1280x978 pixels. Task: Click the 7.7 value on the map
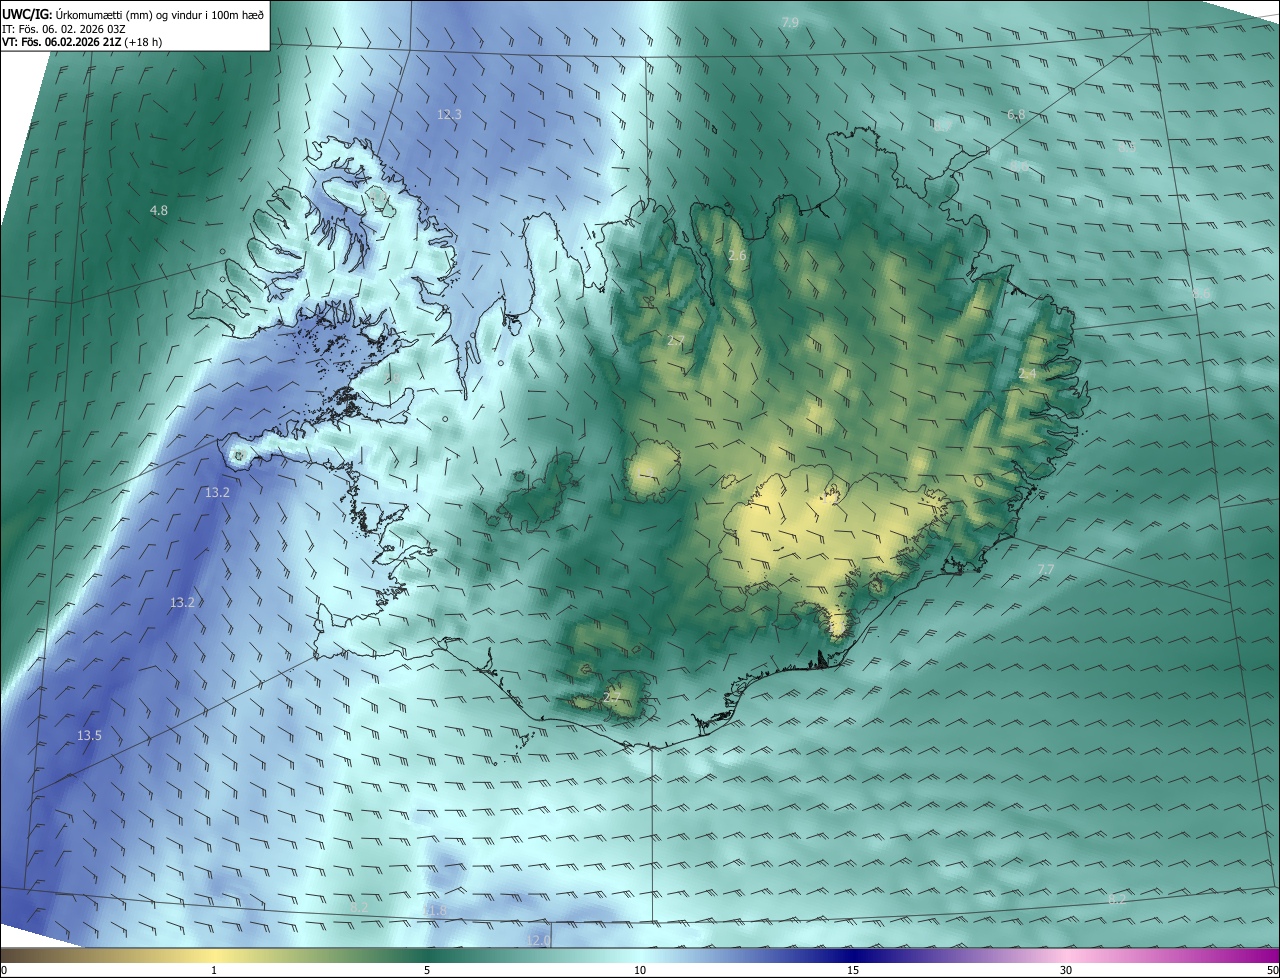1045,569
